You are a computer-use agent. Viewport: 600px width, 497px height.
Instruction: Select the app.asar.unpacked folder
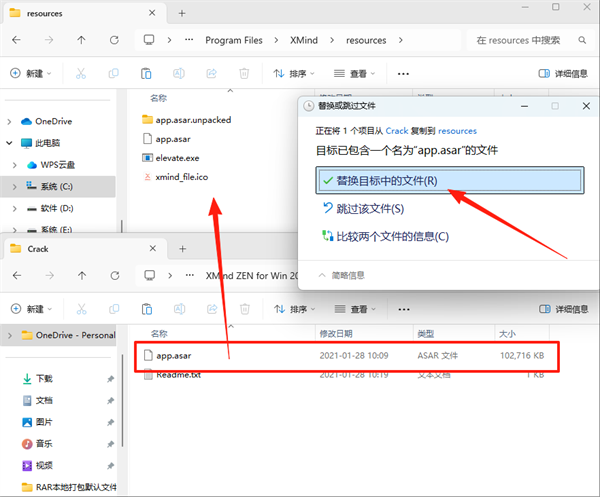click(186, 120)
